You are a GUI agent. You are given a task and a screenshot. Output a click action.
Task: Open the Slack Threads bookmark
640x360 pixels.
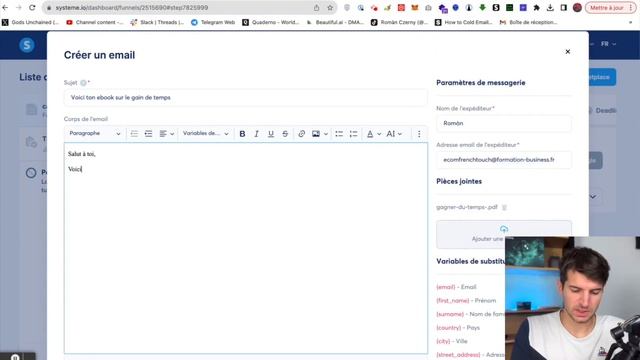coord(157,22)
